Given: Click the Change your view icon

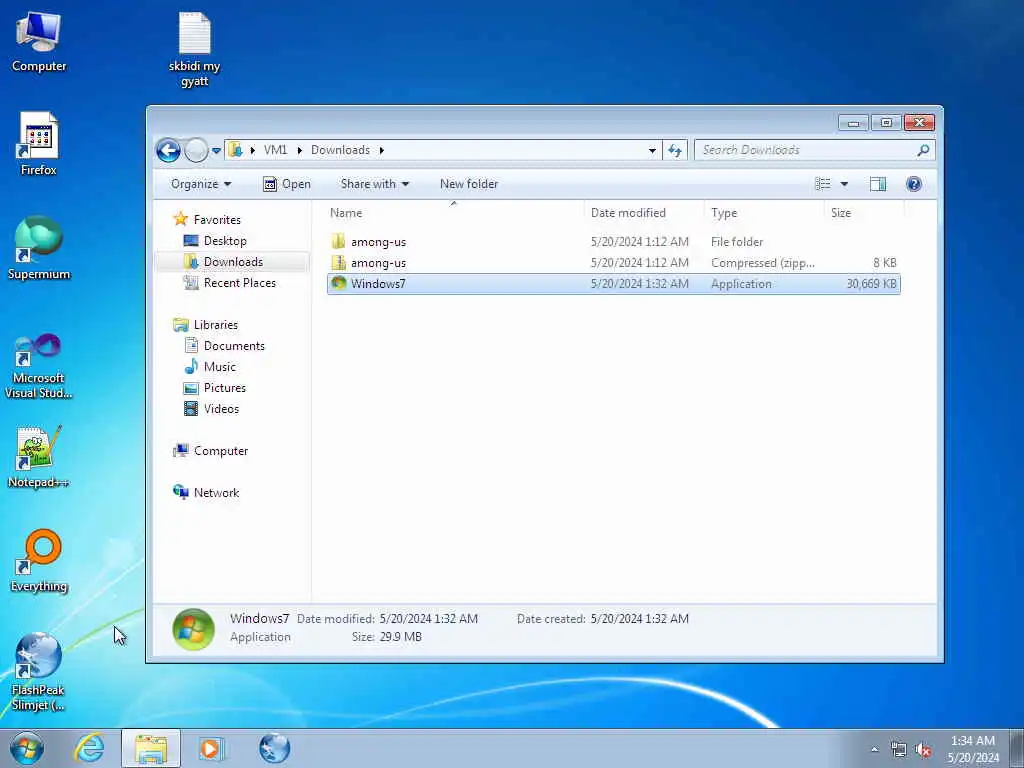Looking at the screenshot, I should [823, 184].
